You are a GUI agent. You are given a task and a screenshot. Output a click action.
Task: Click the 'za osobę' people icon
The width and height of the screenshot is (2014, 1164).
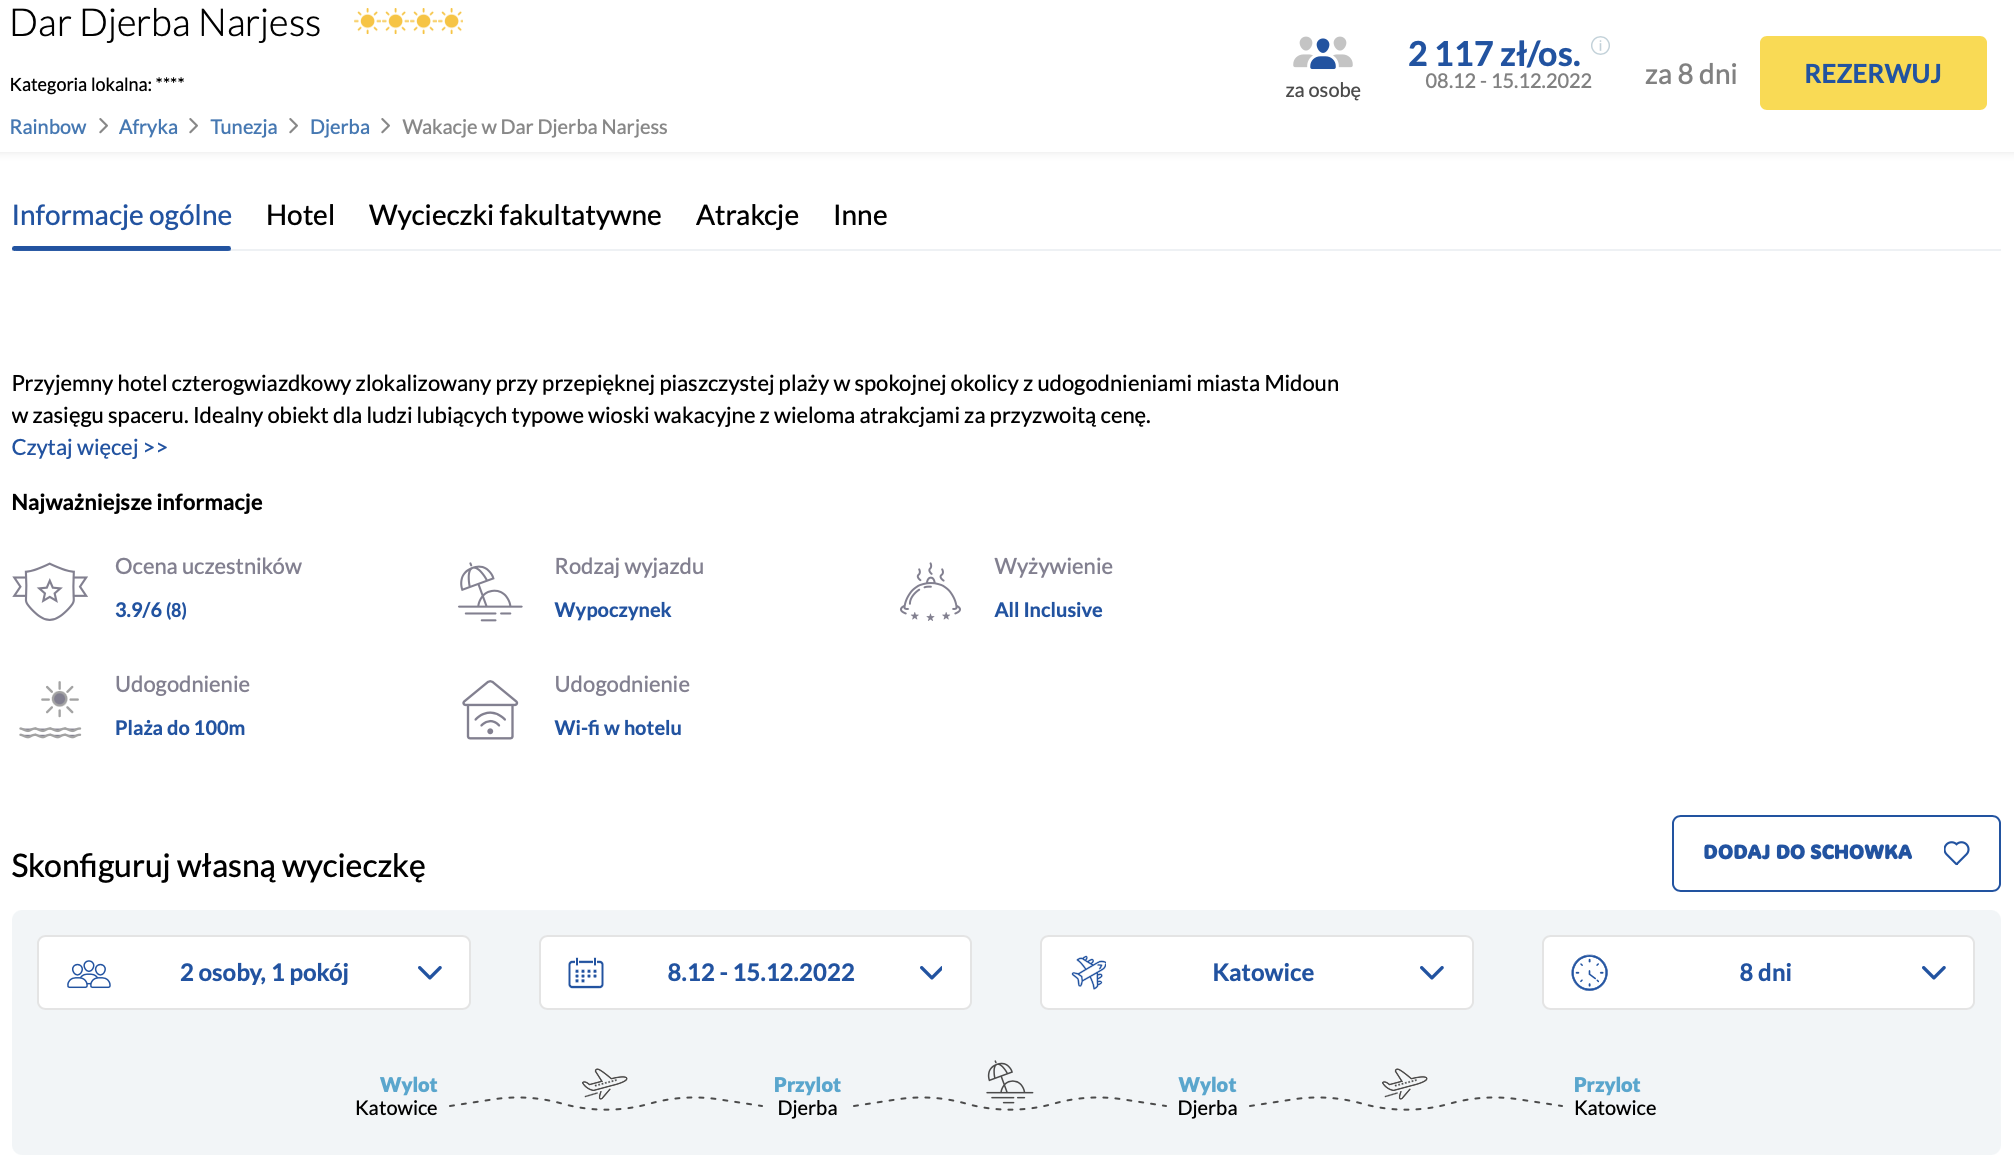(1322, 53)
